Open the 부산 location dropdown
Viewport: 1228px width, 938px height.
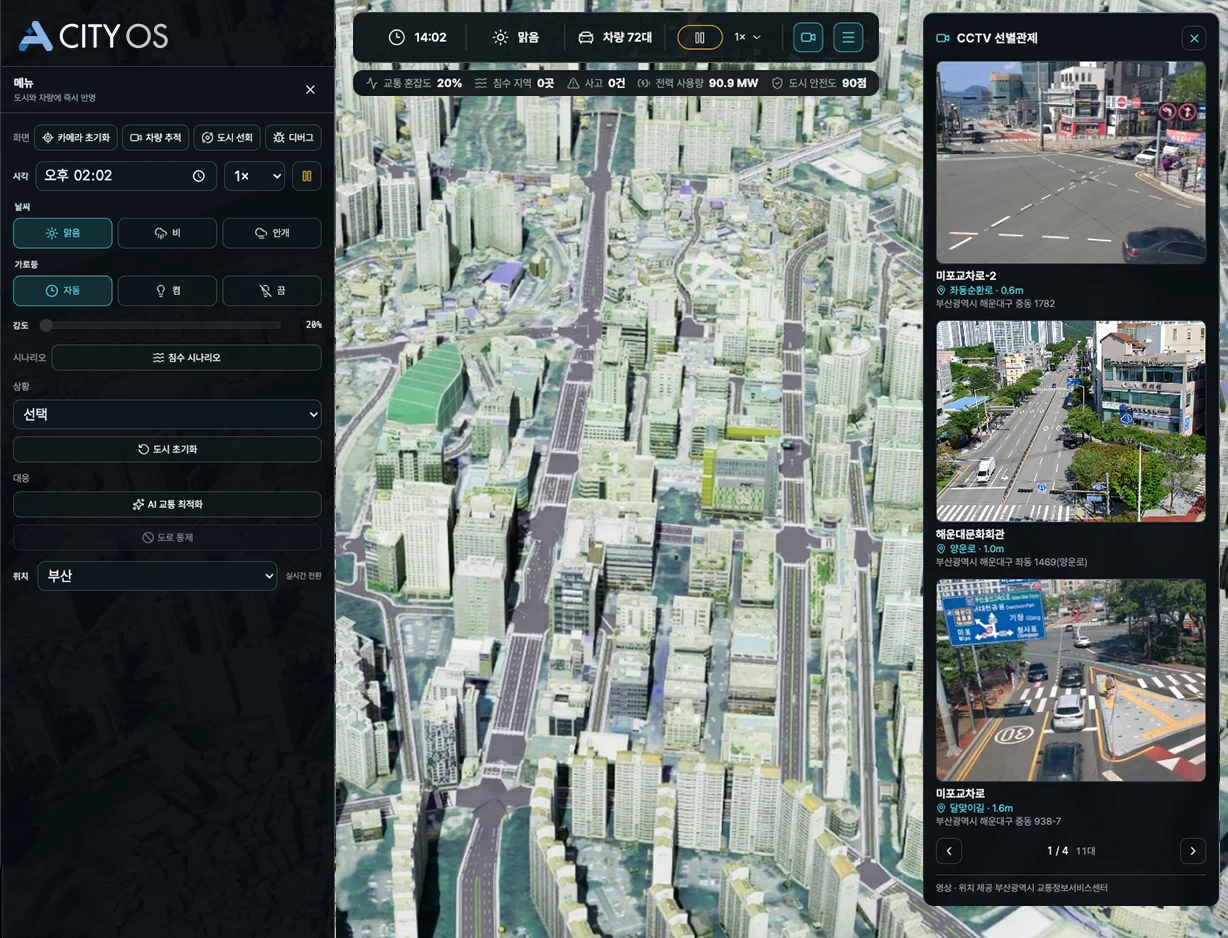157,576
